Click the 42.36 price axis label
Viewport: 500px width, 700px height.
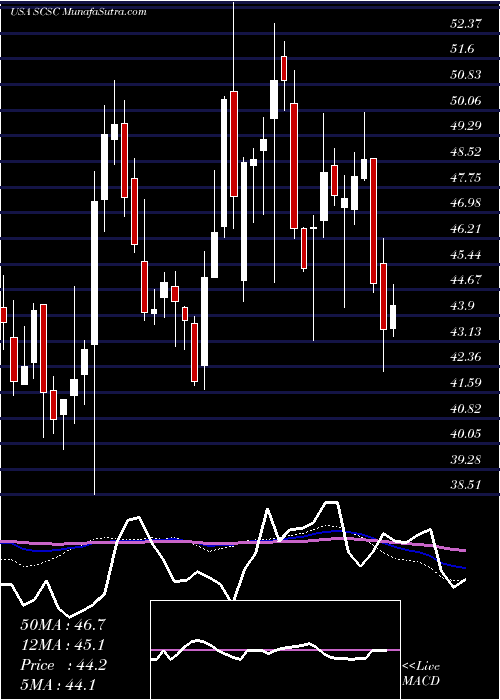466,358
